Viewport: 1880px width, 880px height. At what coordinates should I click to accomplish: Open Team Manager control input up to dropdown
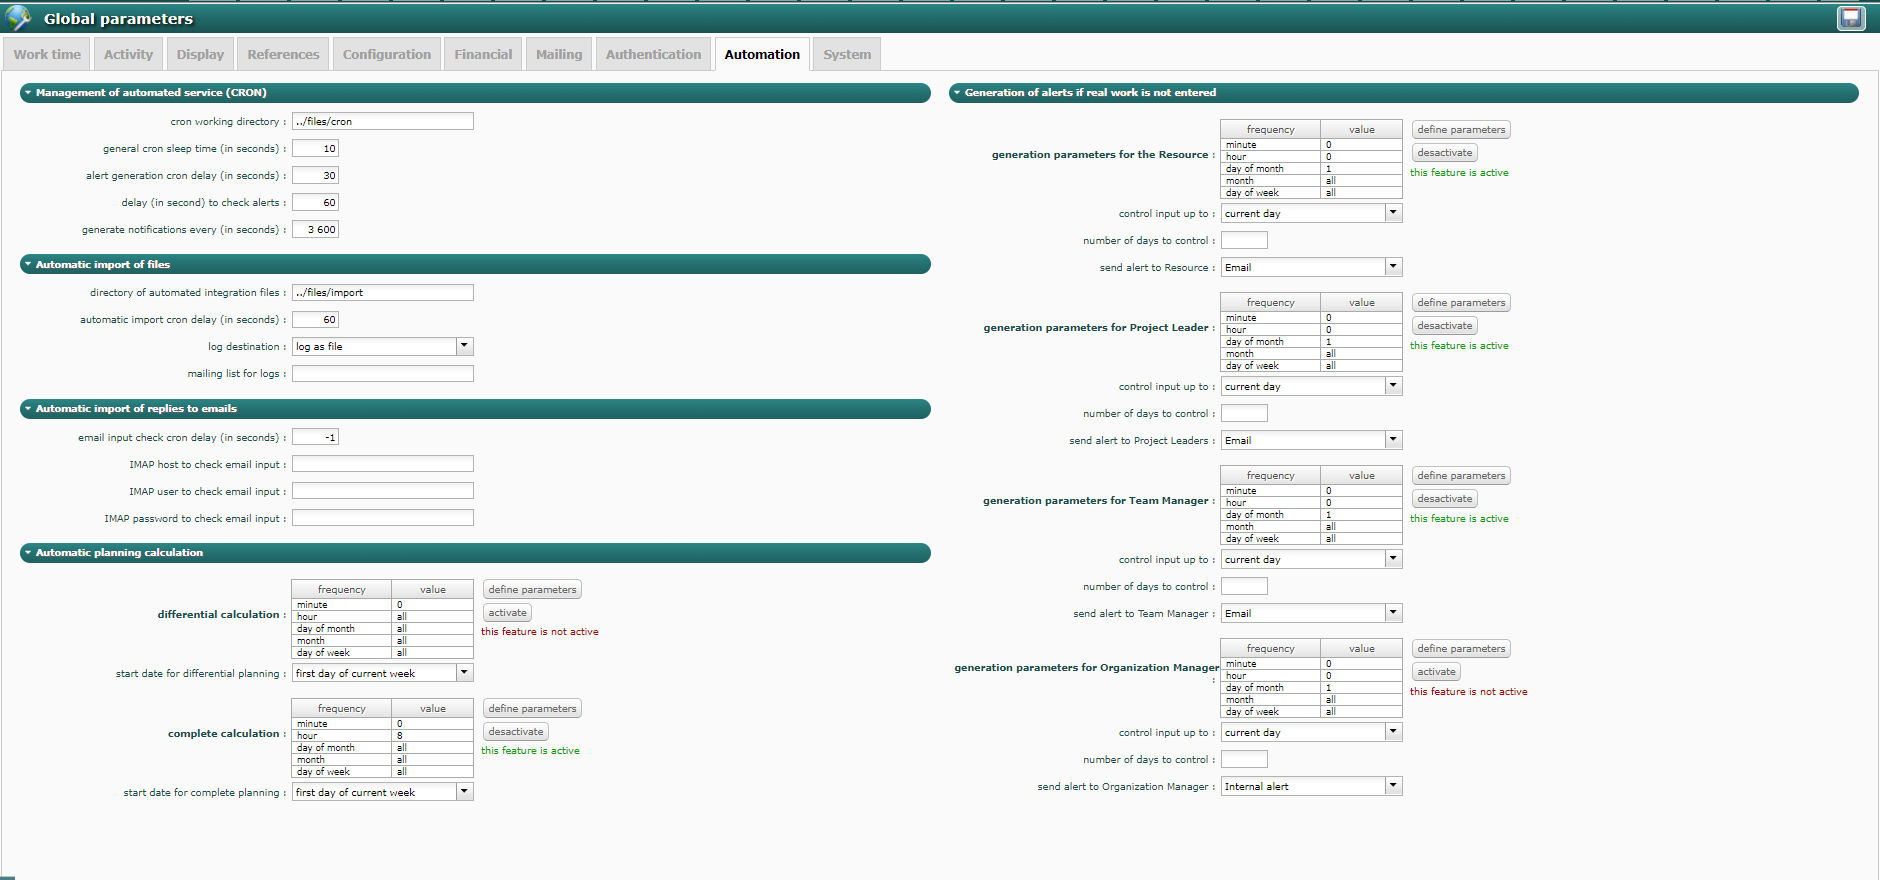(1393, 559)
